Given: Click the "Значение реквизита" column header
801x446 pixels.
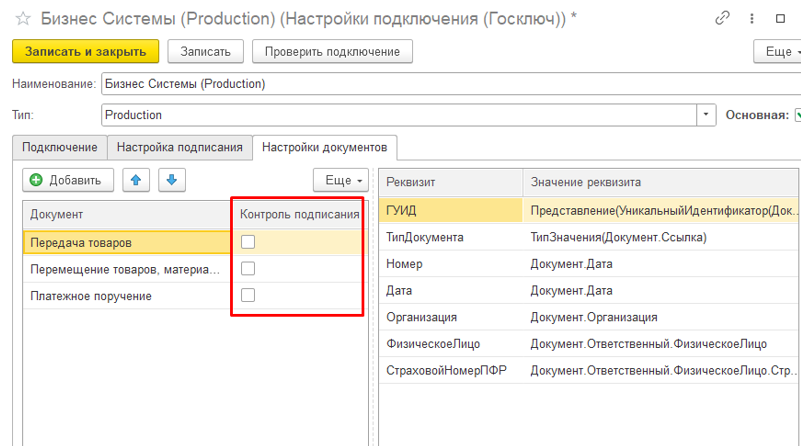Looking at the screenshot, I should [x=661, y=182].
